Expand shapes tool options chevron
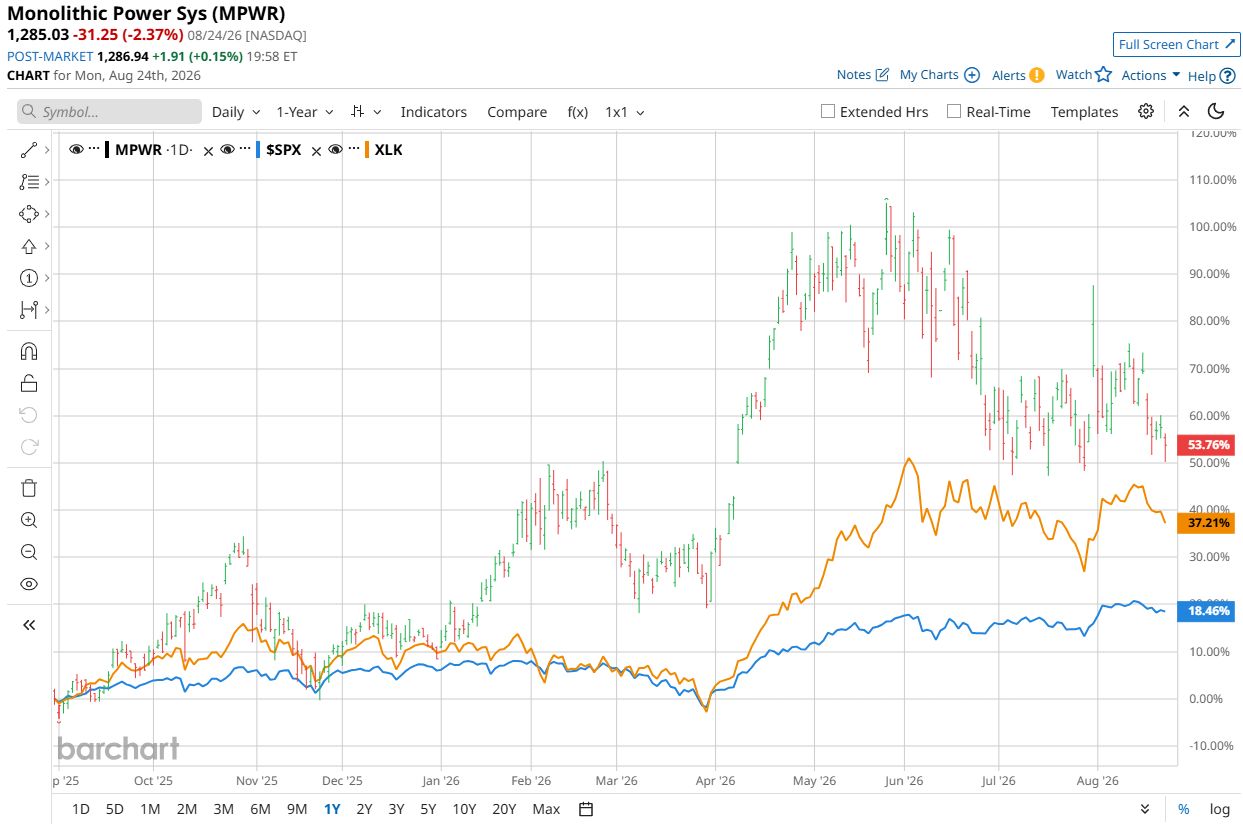The height and width of the screenshot is (832, 1243). tap(47, 214)
